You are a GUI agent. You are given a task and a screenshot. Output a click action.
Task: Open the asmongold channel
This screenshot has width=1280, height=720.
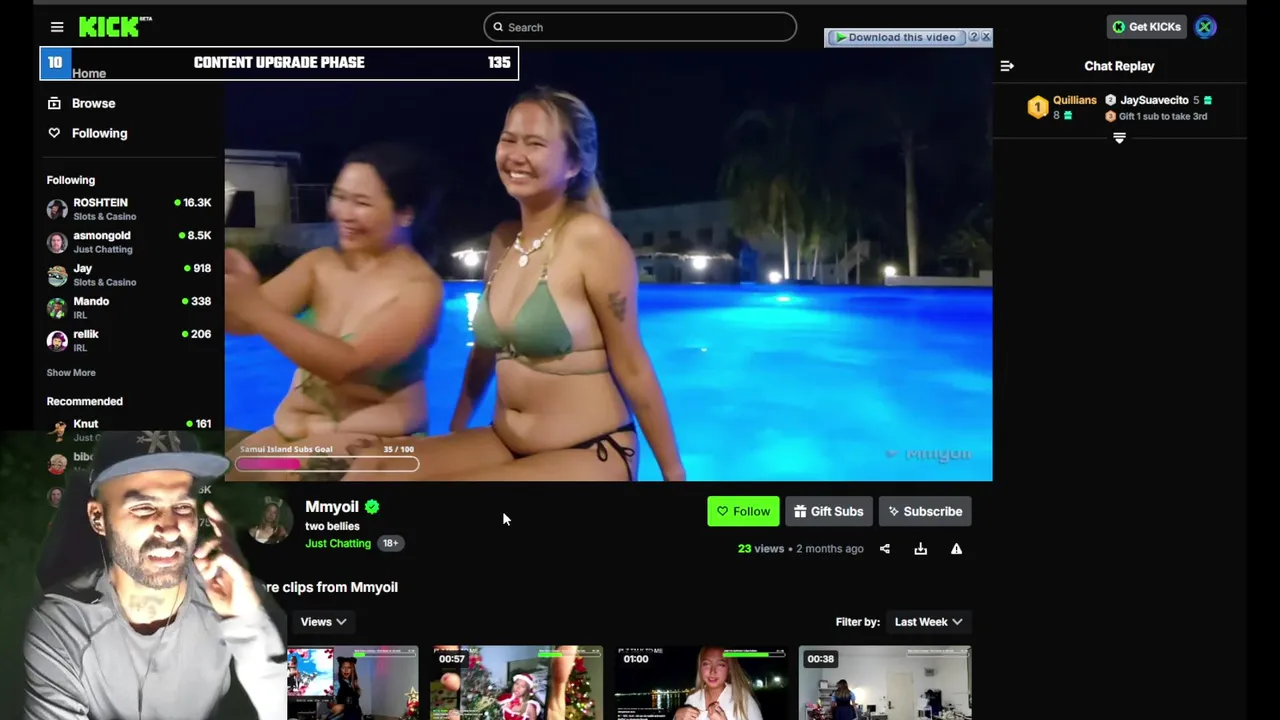129,242
